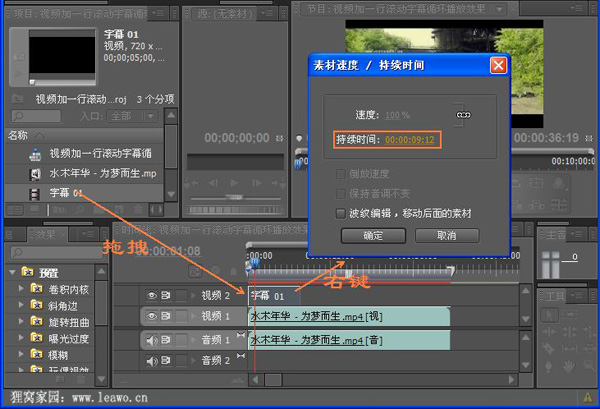The width and height of the screenshot is (600, 409).
Task: Toggle visibility eye of 视频 2 track
Action: pos(152,295)
